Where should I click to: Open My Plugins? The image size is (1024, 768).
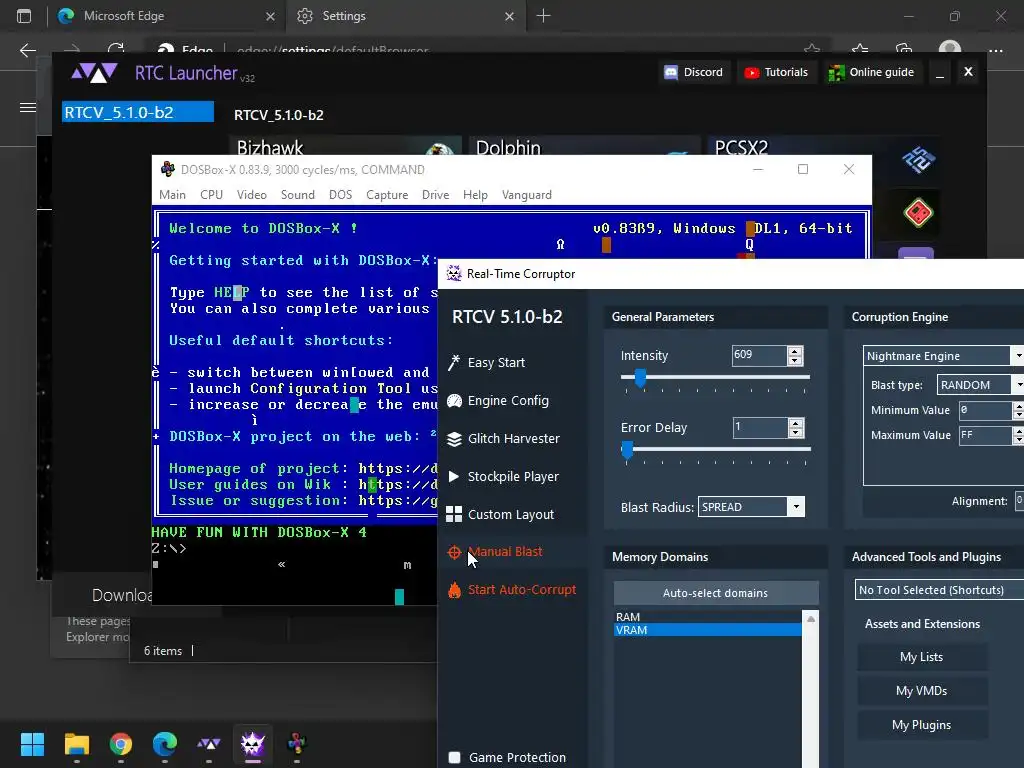coord(921,725)
